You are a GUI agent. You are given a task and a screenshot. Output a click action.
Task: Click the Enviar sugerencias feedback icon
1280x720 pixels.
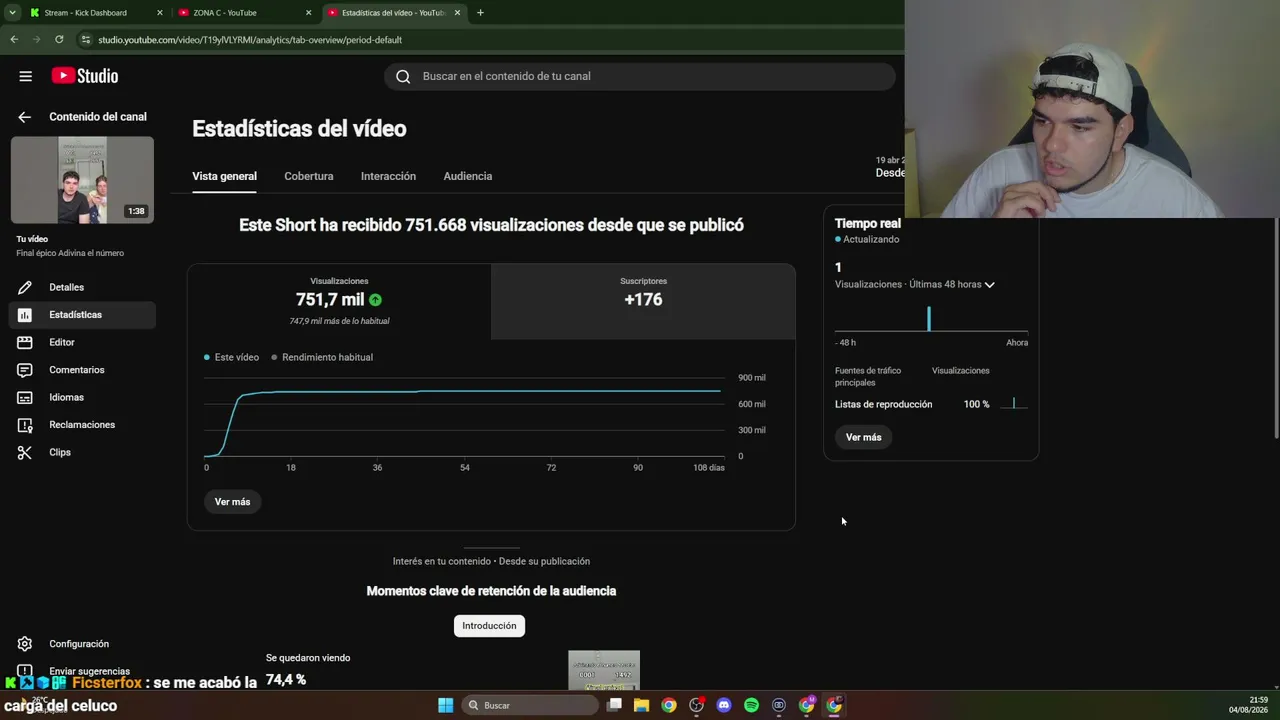(25, 671)
